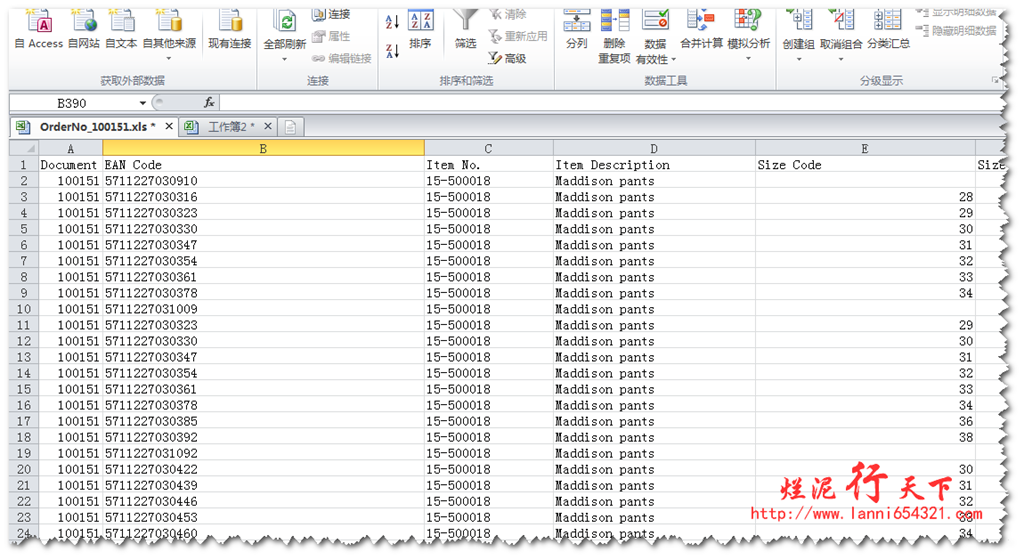Expand the 自其他来源 dropdown
Screen dimensions: 1024x560
click(x=169, y=58)
